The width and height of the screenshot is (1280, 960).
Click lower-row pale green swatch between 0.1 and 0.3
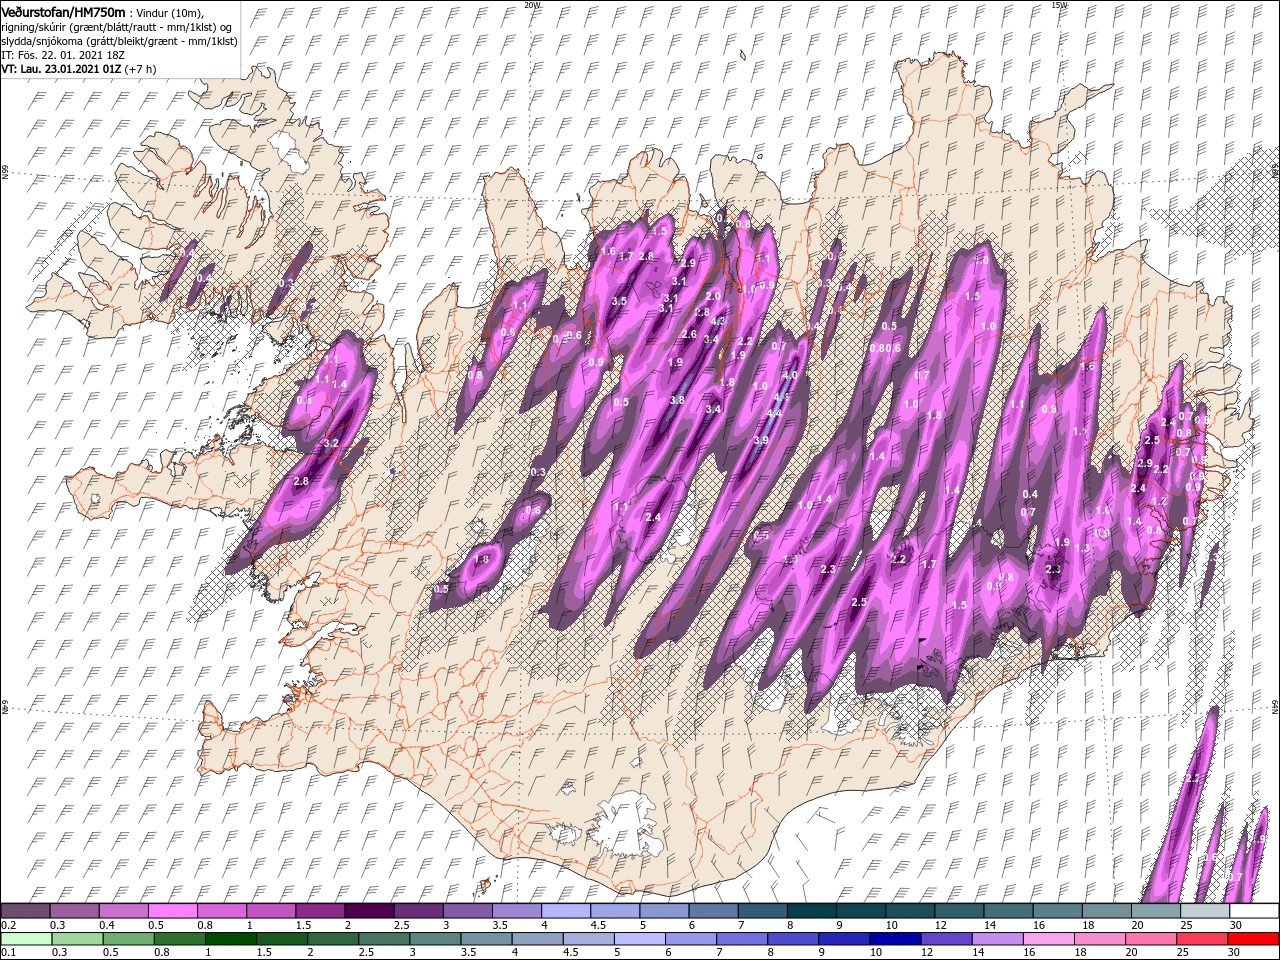[26, 939]
